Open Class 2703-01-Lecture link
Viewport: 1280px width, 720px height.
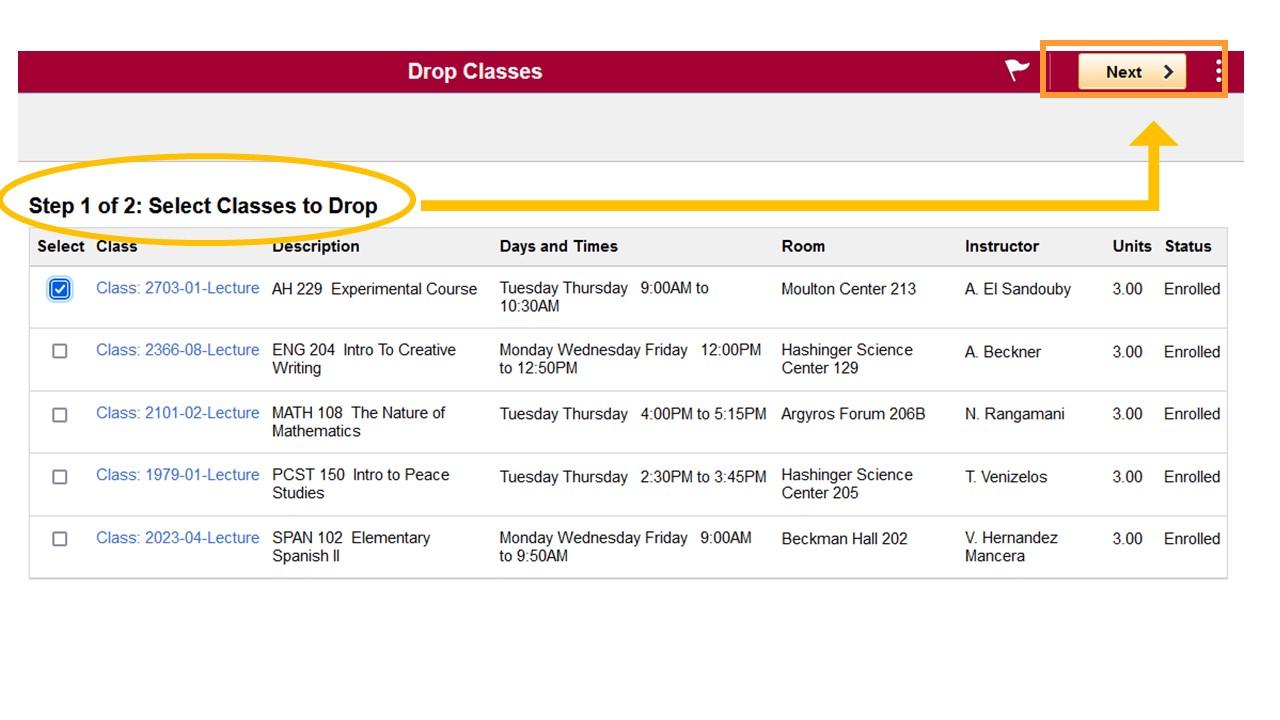[x=177, y=288]
